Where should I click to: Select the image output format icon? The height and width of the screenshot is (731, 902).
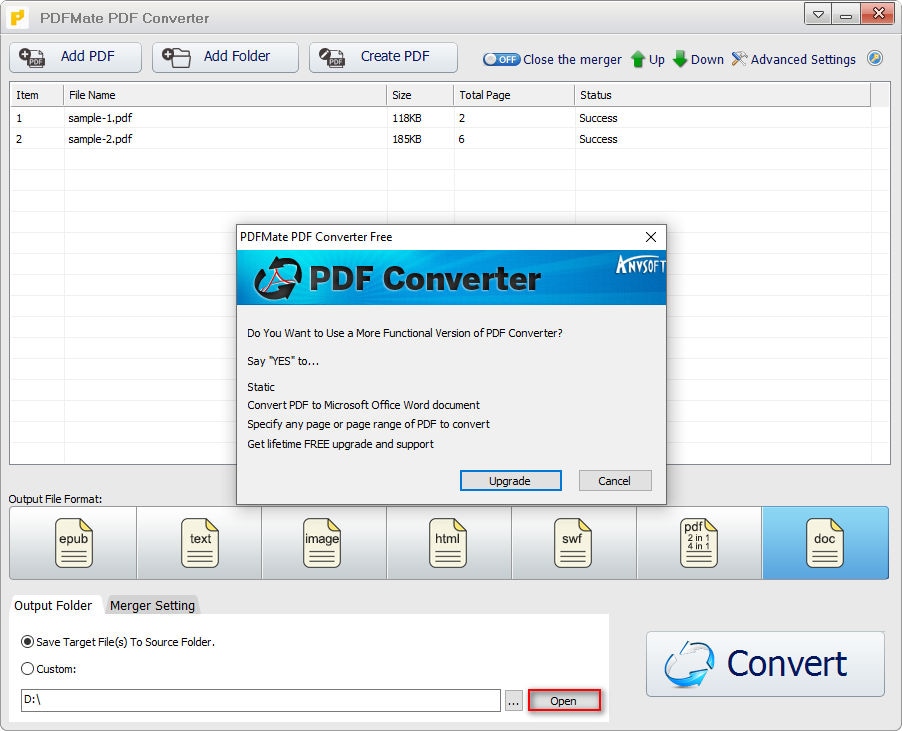(x=322, y=543)
